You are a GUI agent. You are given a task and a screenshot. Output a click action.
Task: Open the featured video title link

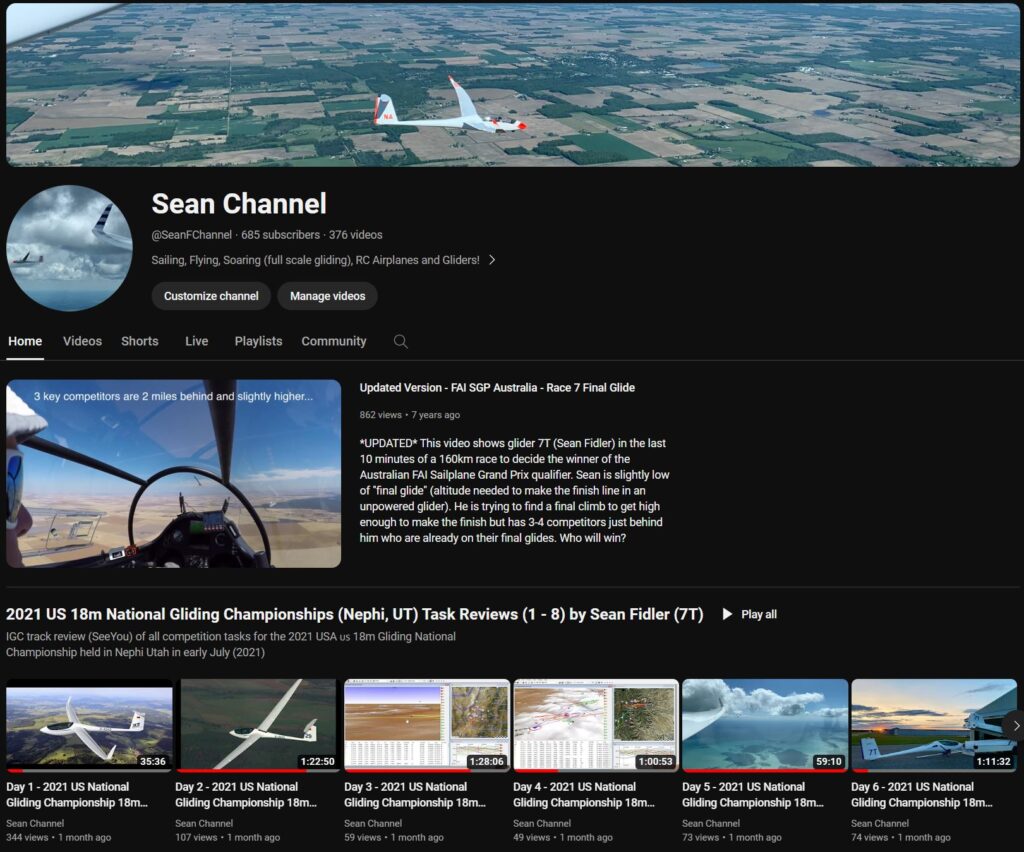[x=497, y=388]
